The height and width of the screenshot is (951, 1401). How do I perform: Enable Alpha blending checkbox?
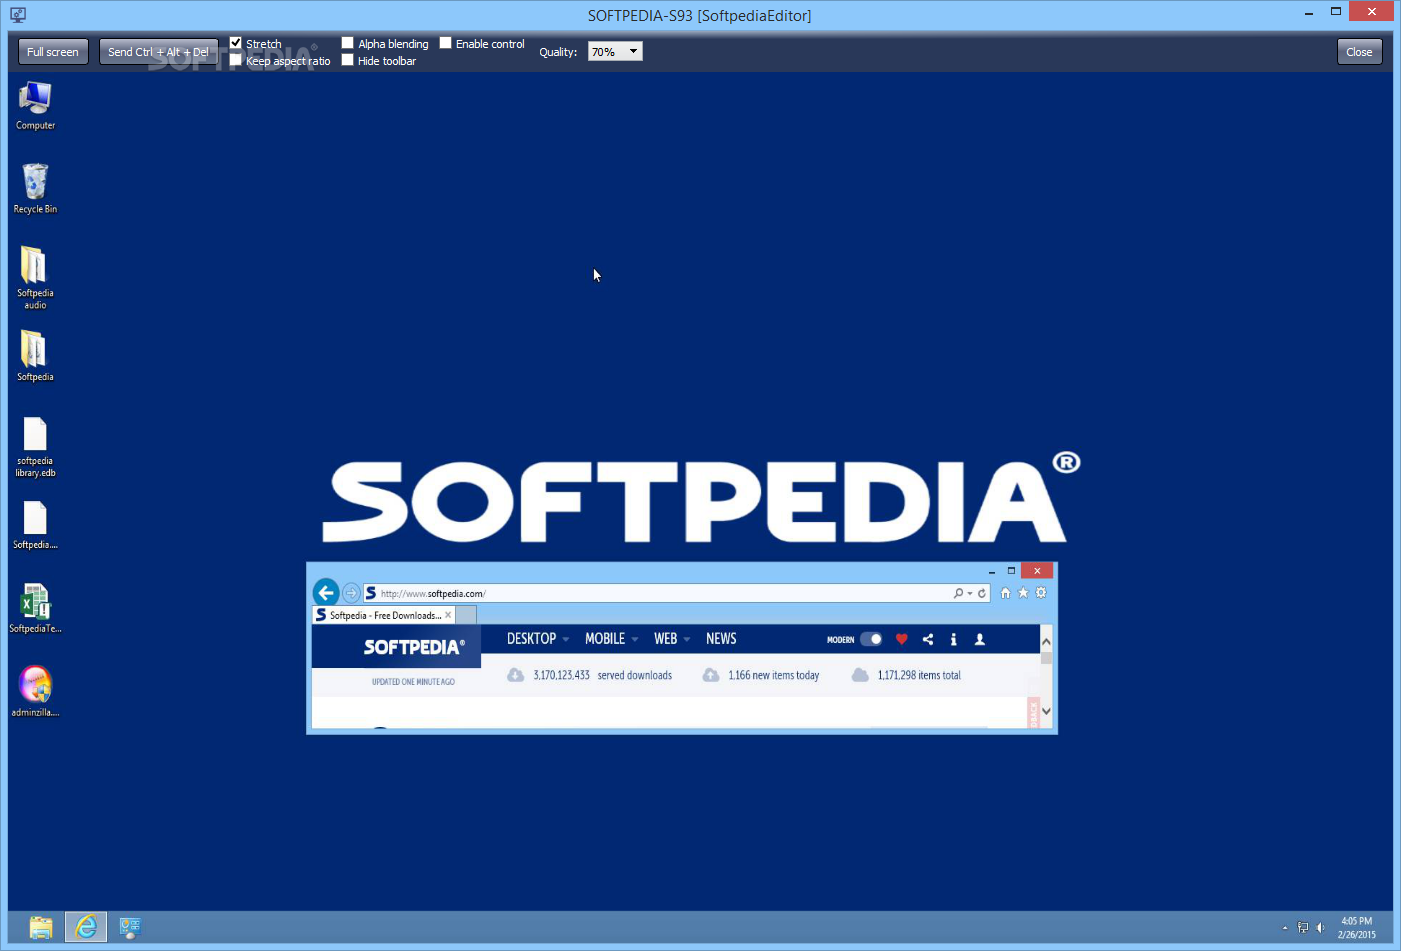coord(348,43)
